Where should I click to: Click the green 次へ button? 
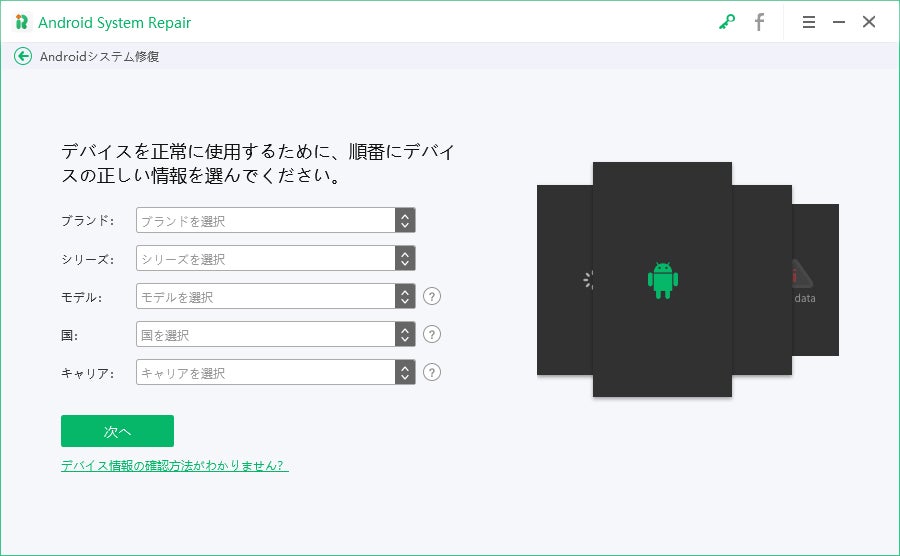[x=117, y=431]
